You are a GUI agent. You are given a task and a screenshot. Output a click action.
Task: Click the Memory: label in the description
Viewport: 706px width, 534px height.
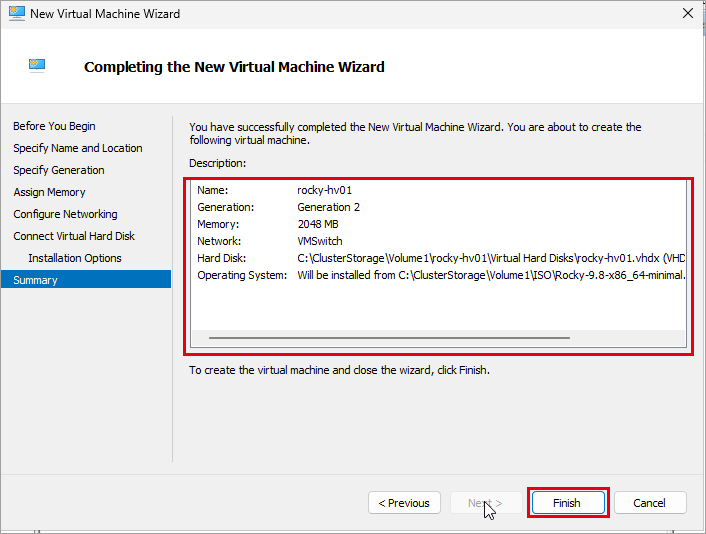point(218,224)
